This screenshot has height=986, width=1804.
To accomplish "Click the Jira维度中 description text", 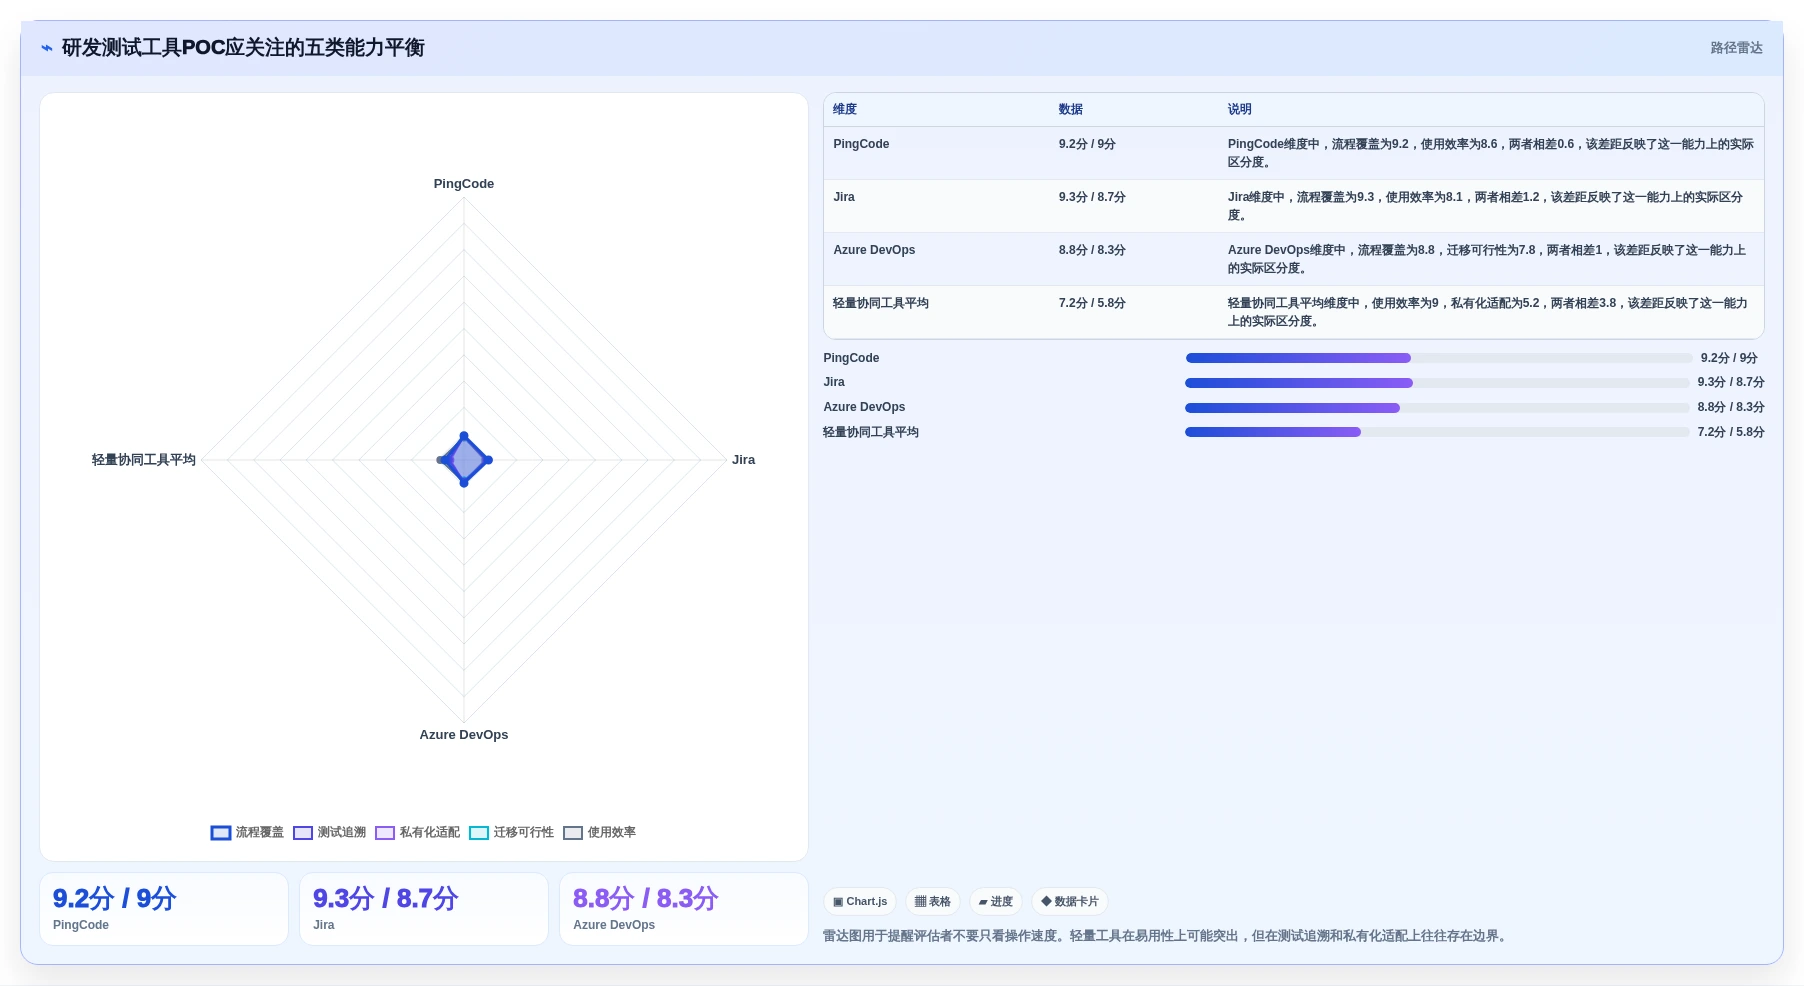I will [1486, 206].
